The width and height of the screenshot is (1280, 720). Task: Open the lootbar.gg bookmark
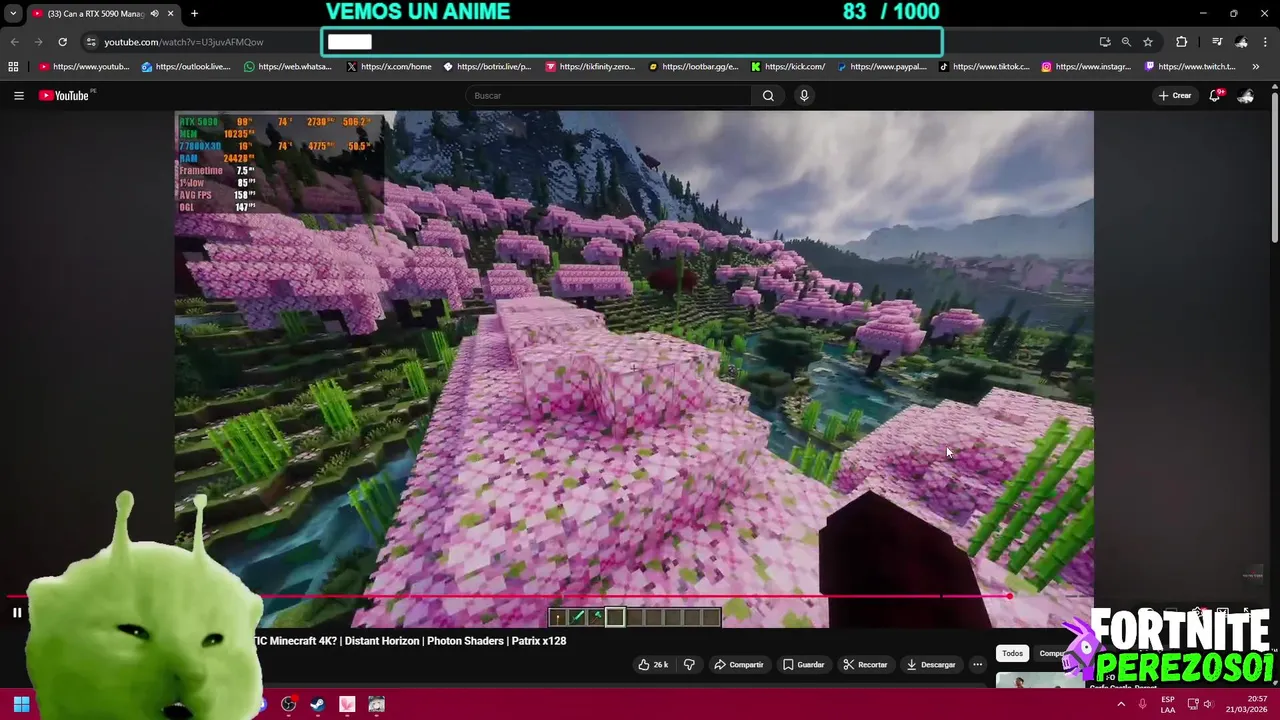[x=693, y=67]
